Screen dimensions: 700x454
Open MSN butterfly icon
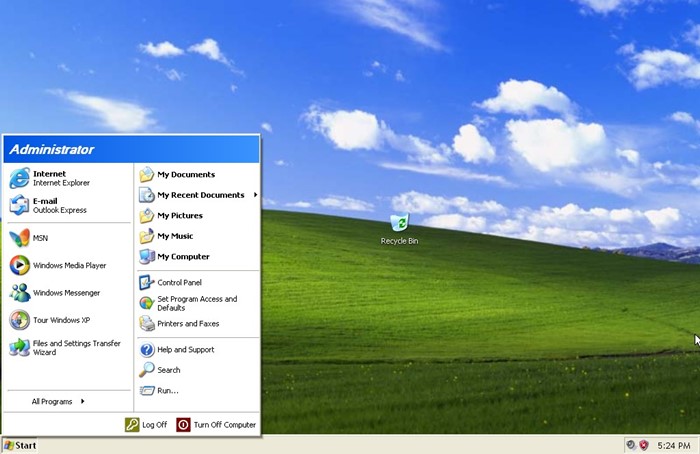tap(20, 238)
